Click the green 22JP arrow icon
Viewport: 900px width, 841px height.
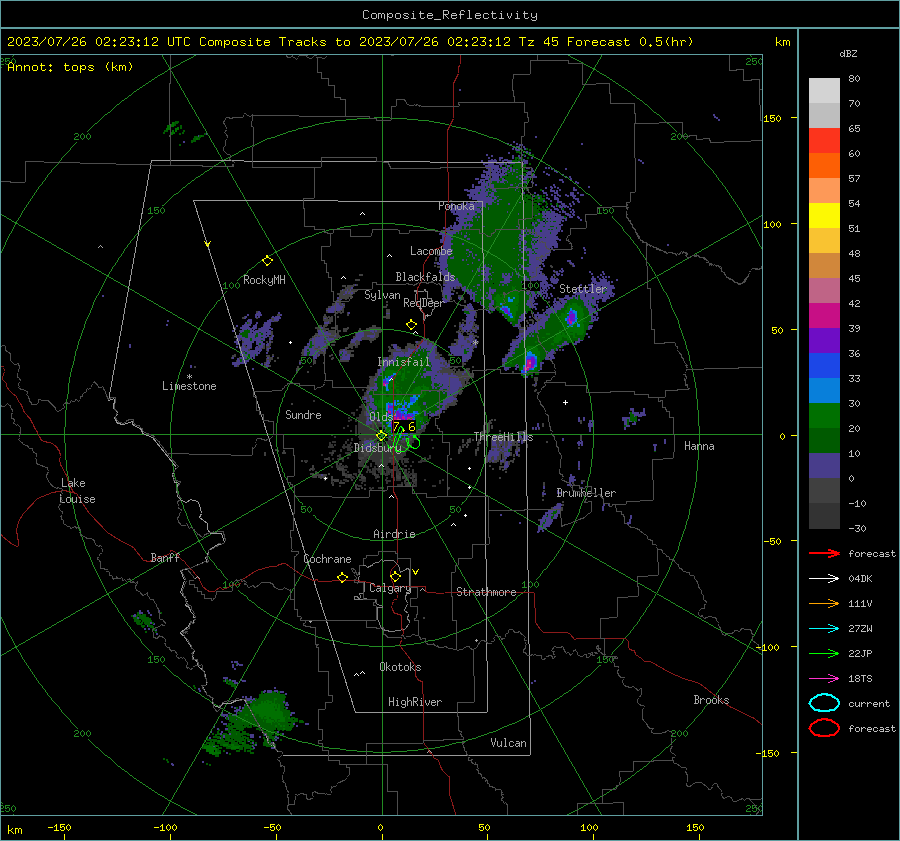pyautogui.click(x=824, y=653)
